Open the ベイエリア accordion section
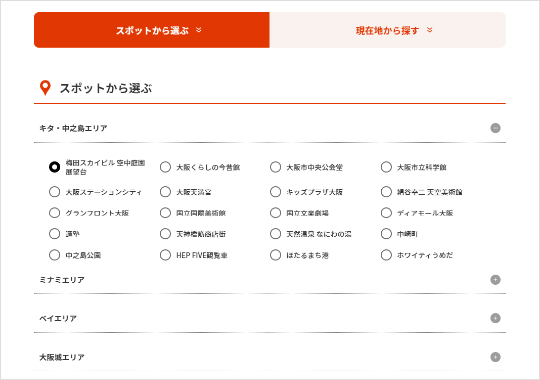 [270, 318]
